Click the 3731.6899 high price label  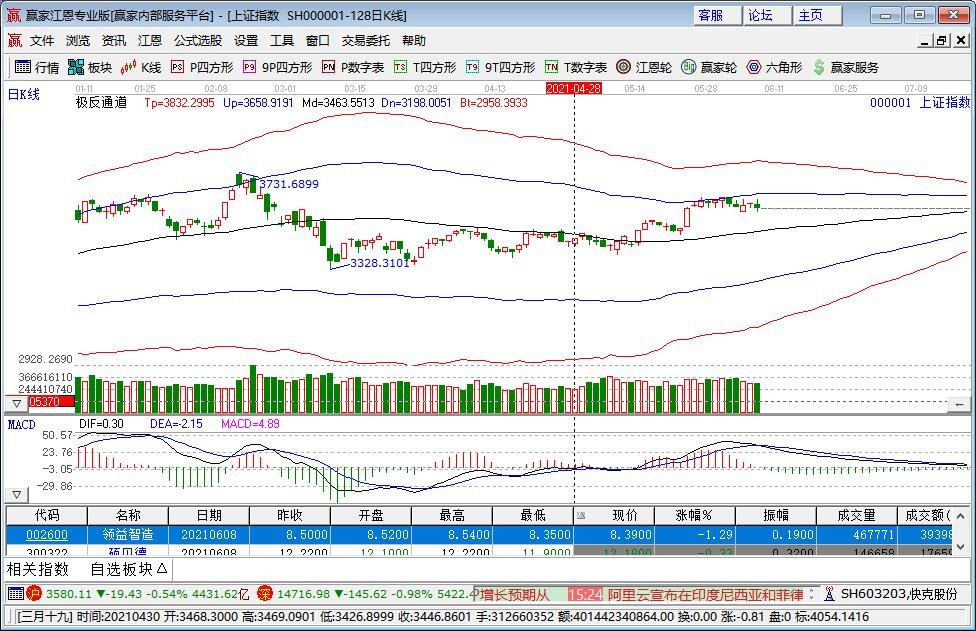(x=289, y=184)
